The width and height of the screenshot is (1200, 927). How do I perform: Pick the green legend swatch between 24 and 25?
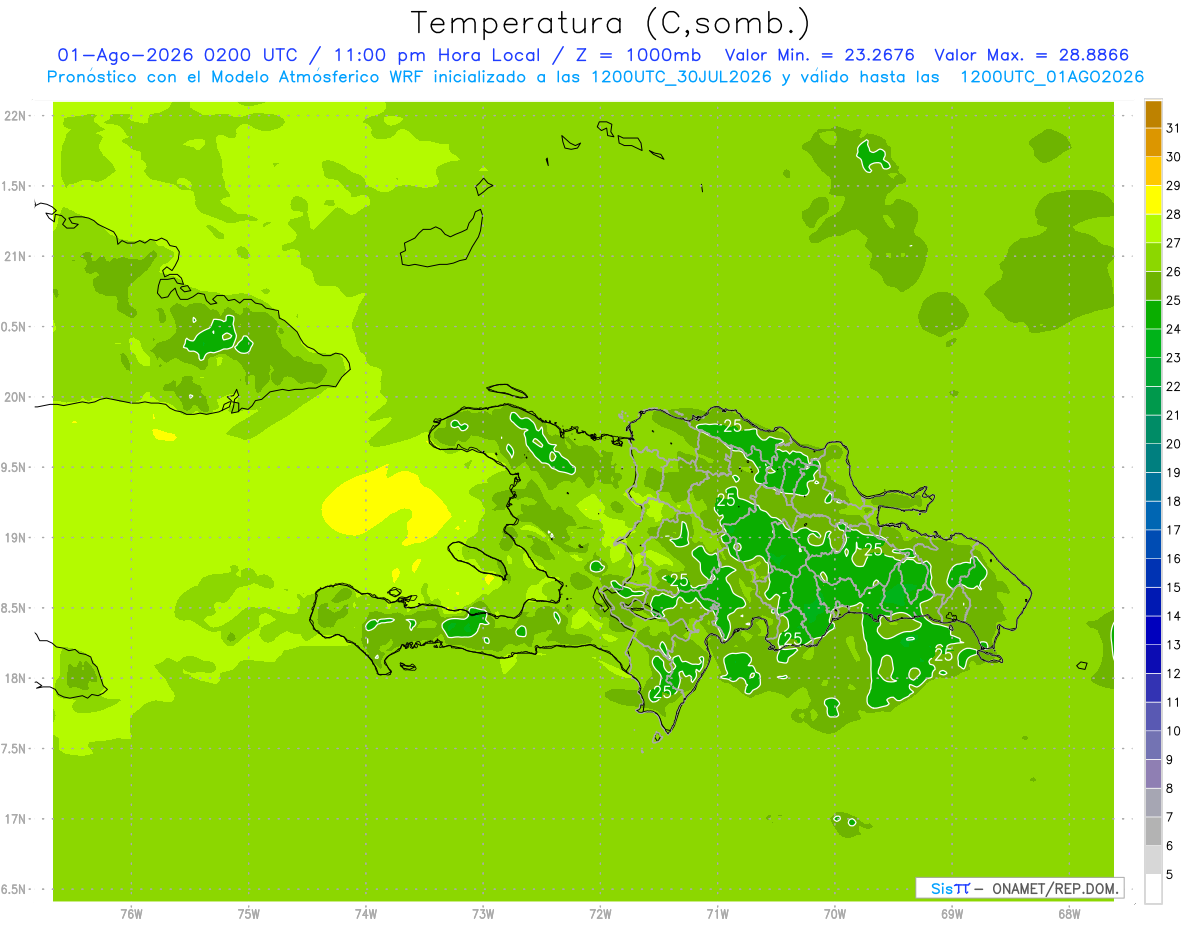[x=1153, y=315]
